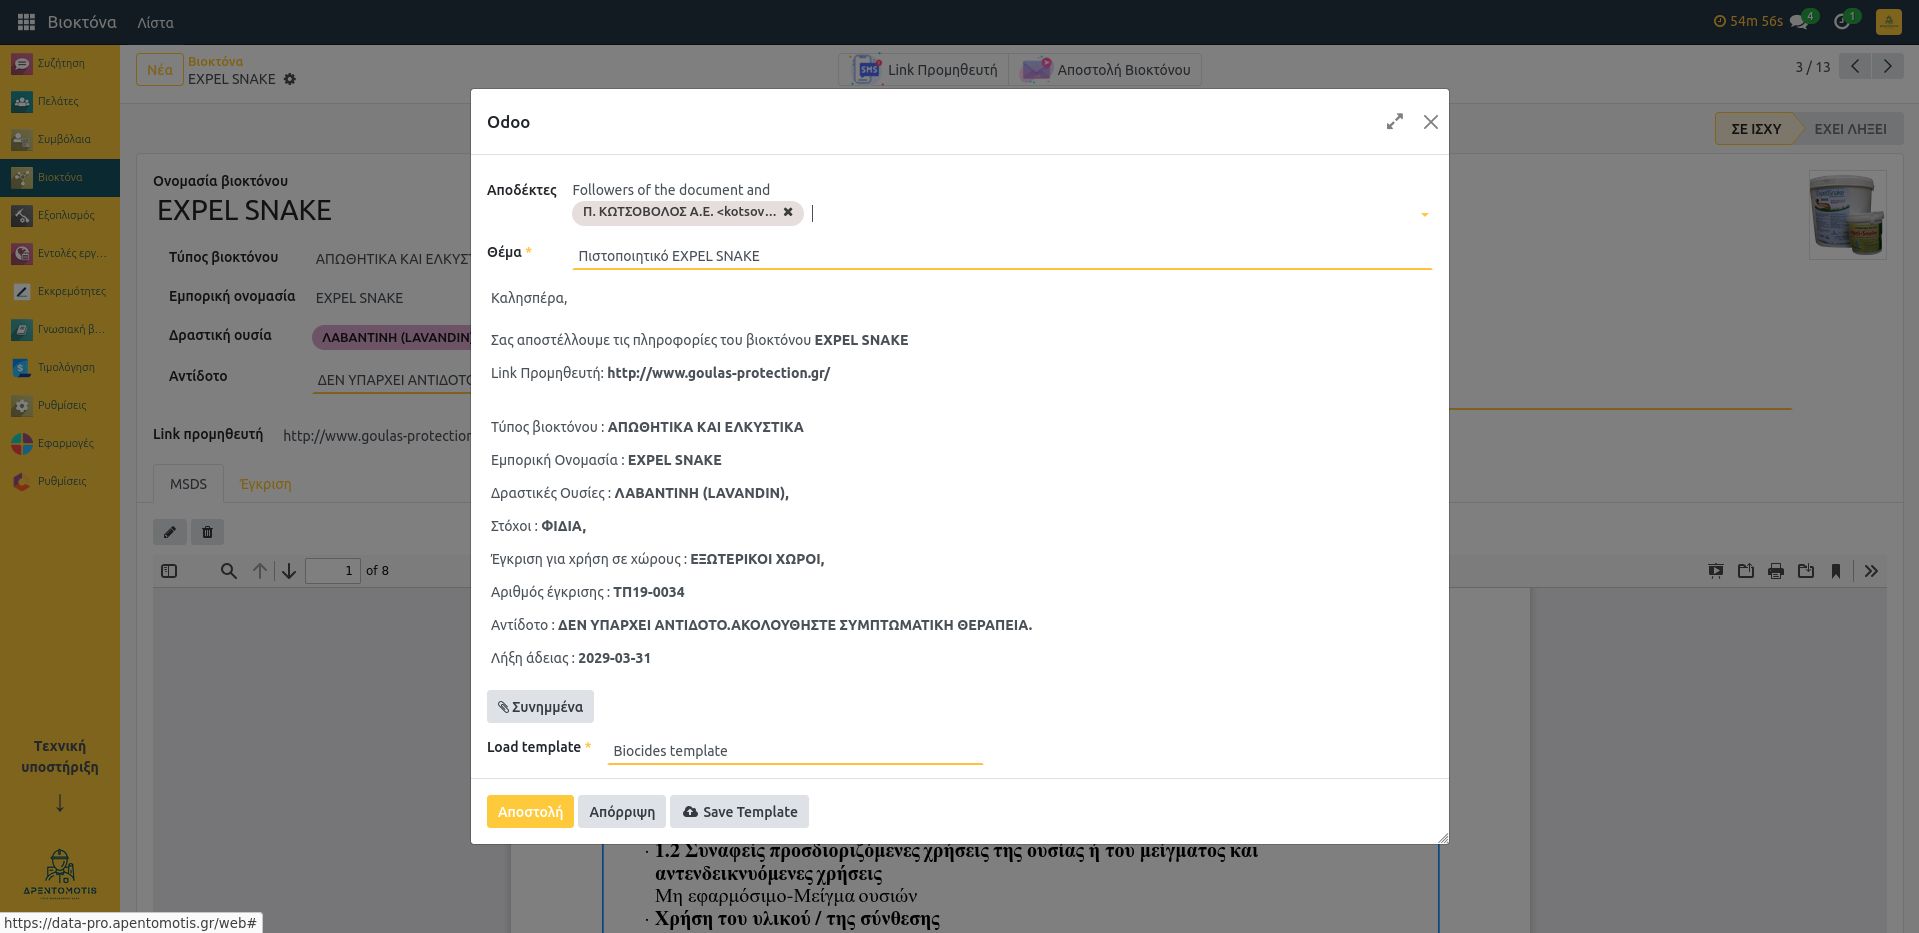Switch PDF viewer to presentation mode
Screen dimensions: 1919x933
coord(1716,571)
